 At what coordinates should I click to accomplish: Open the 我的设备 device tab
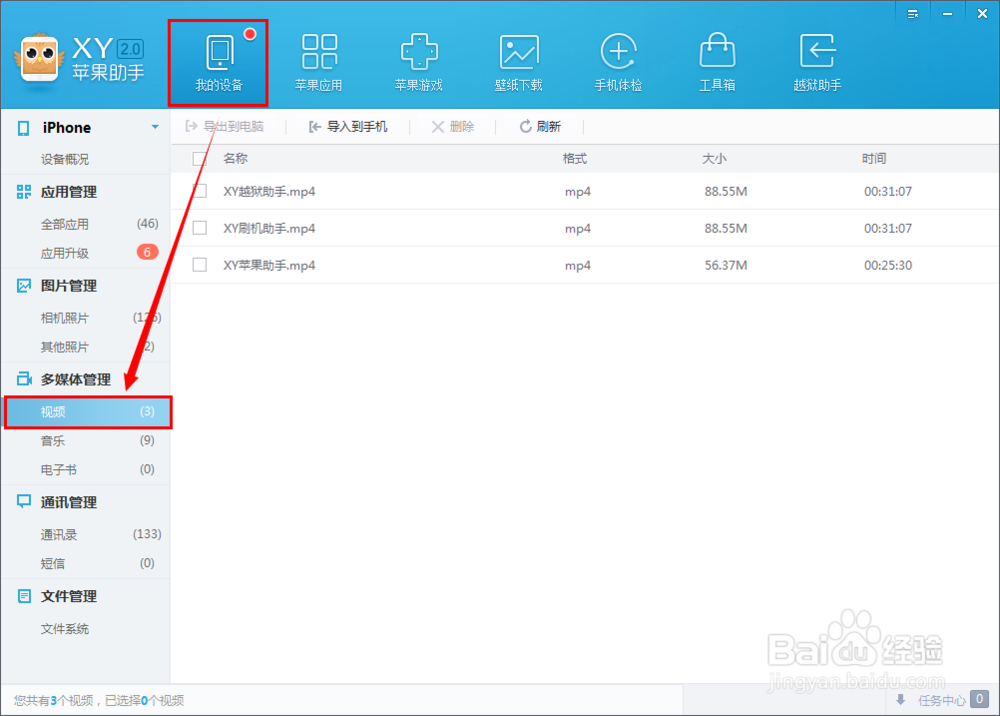pos(218,63)
